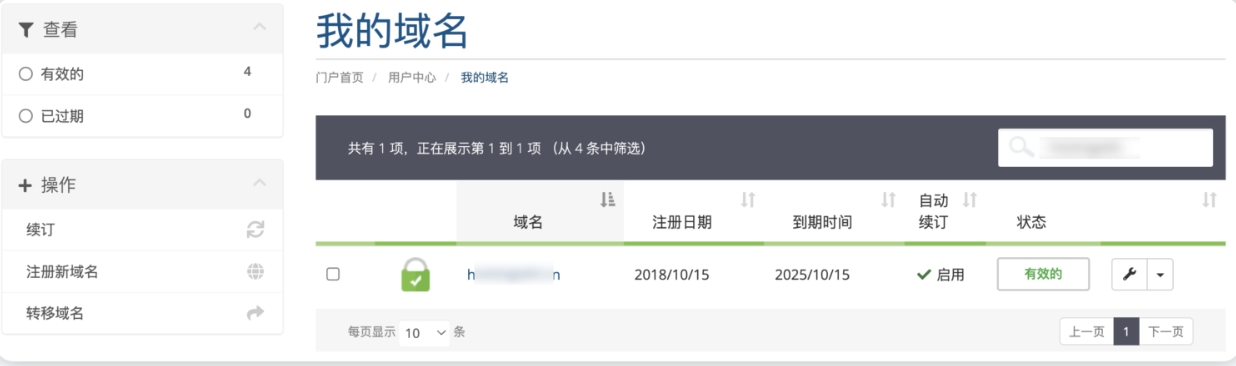Open the blurred domain name link

[513, 274]
